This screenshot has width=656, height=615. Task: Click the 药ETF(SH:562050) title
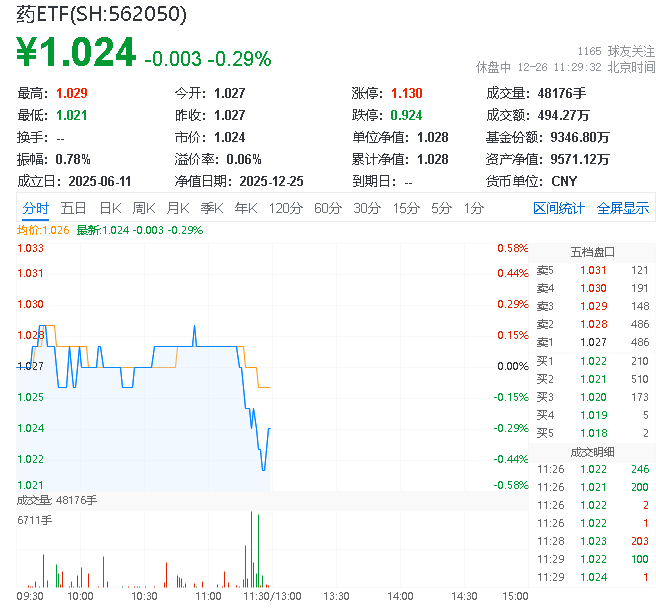(94, 15)
